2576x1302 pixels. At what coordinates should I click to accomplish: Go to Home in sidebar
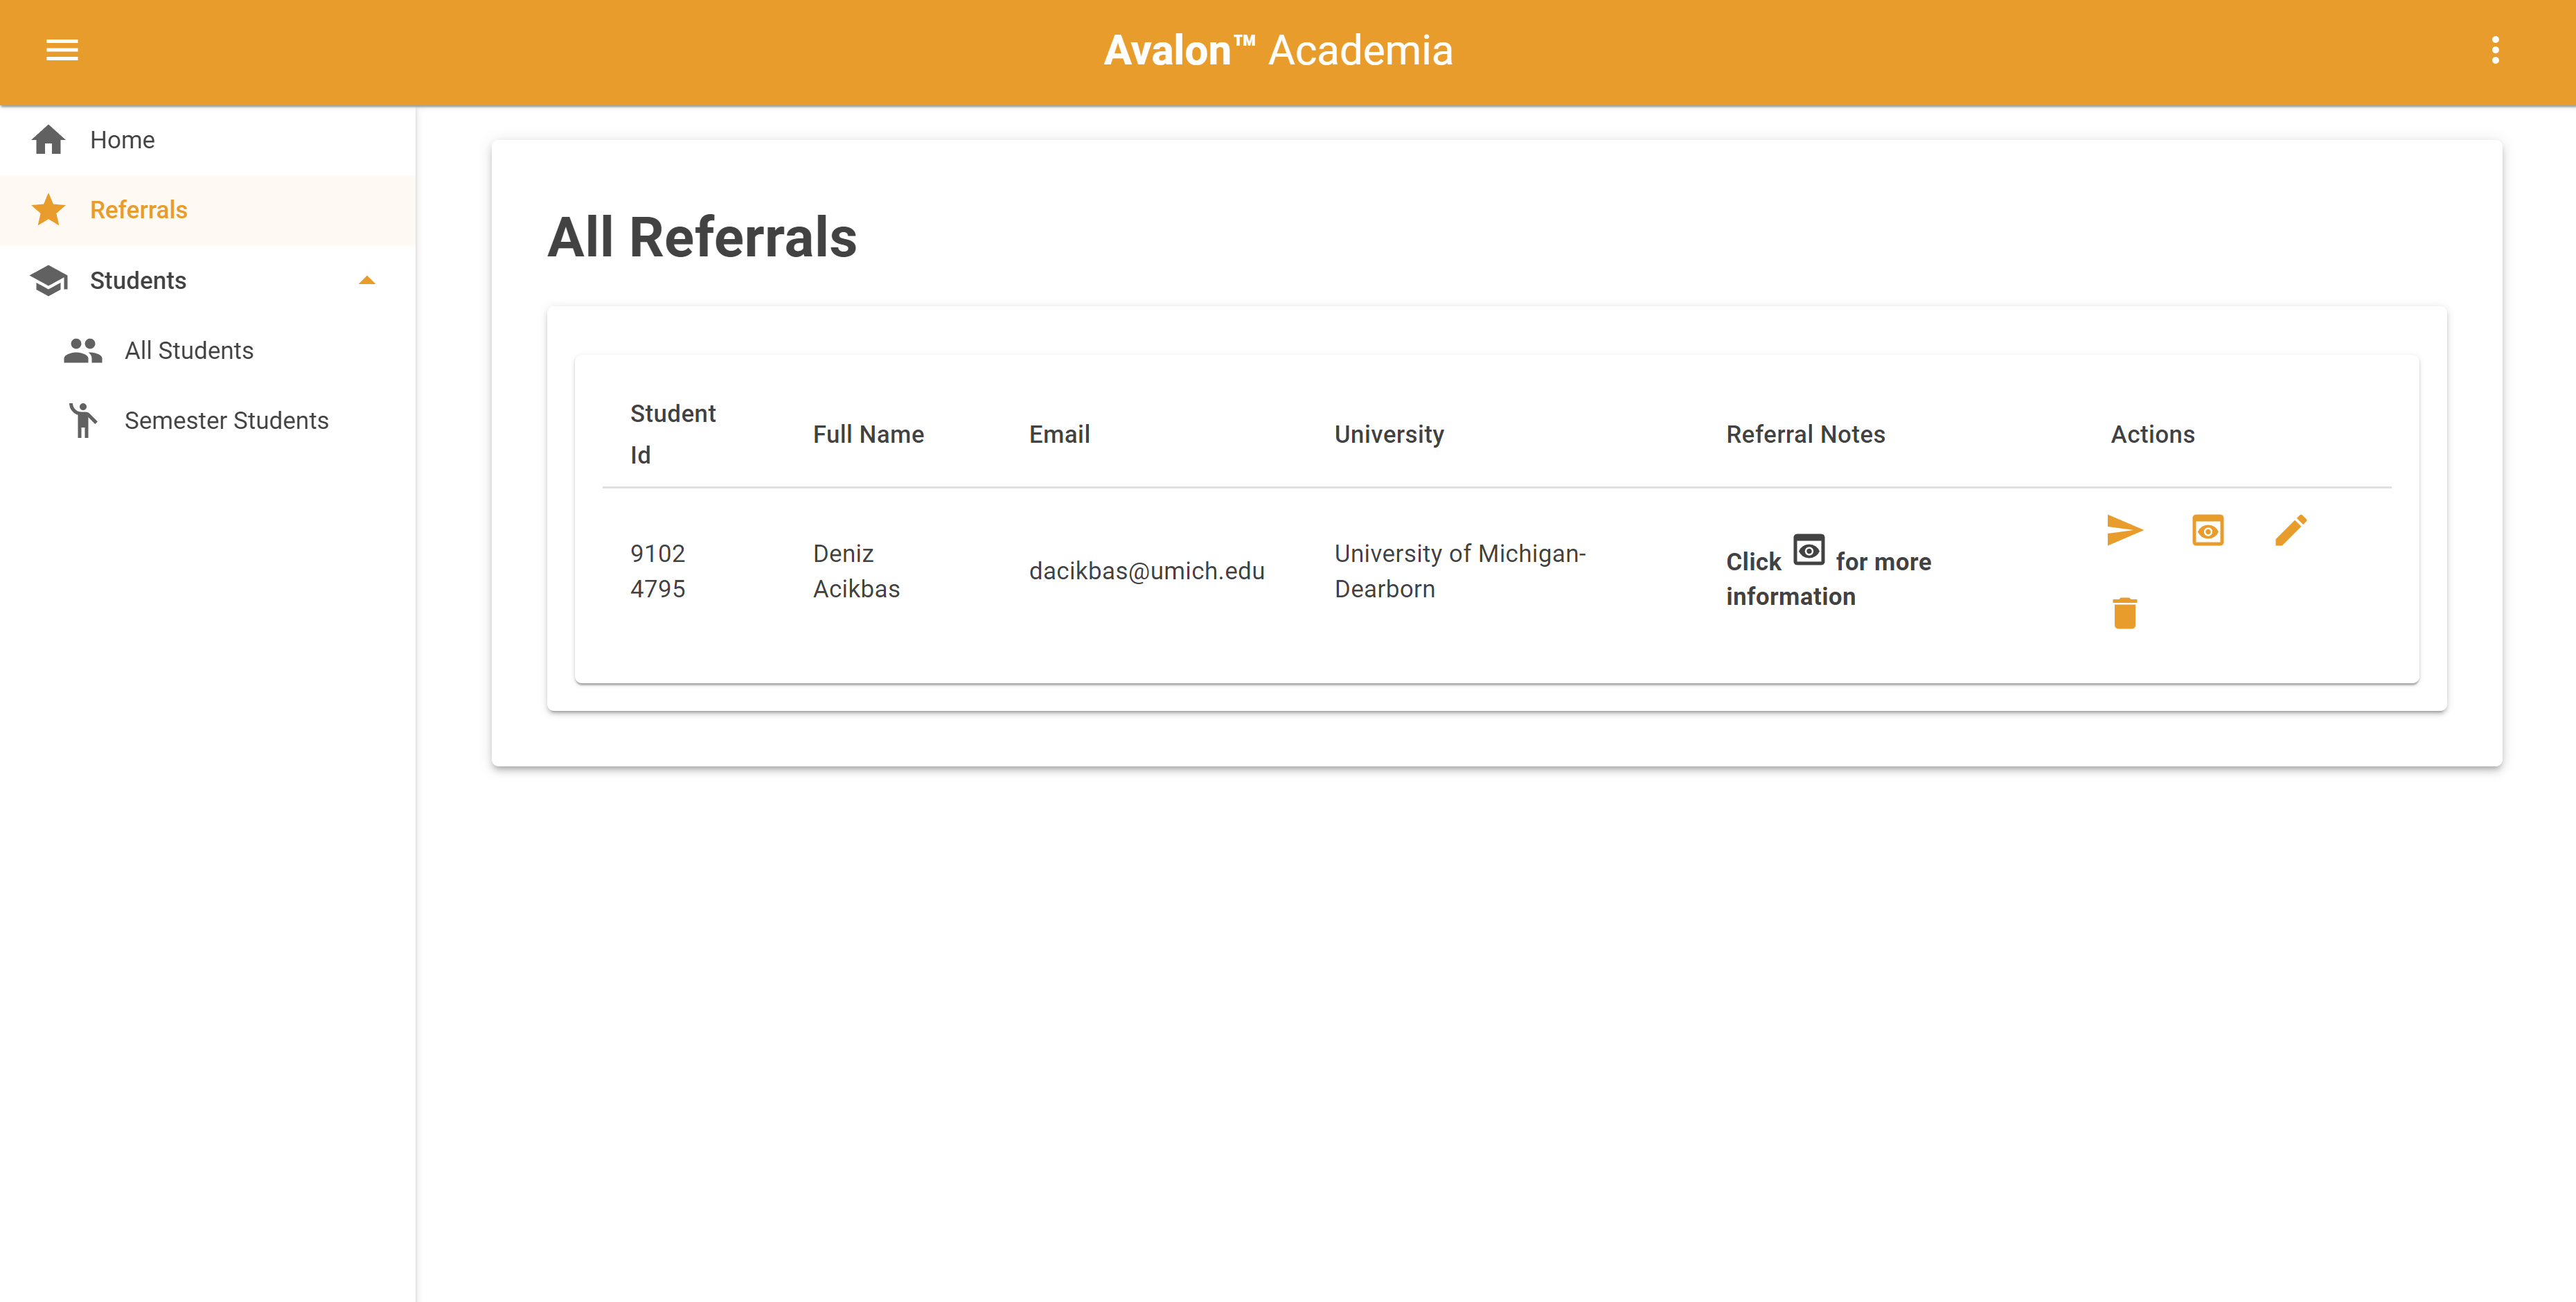(x=208, y=140)
